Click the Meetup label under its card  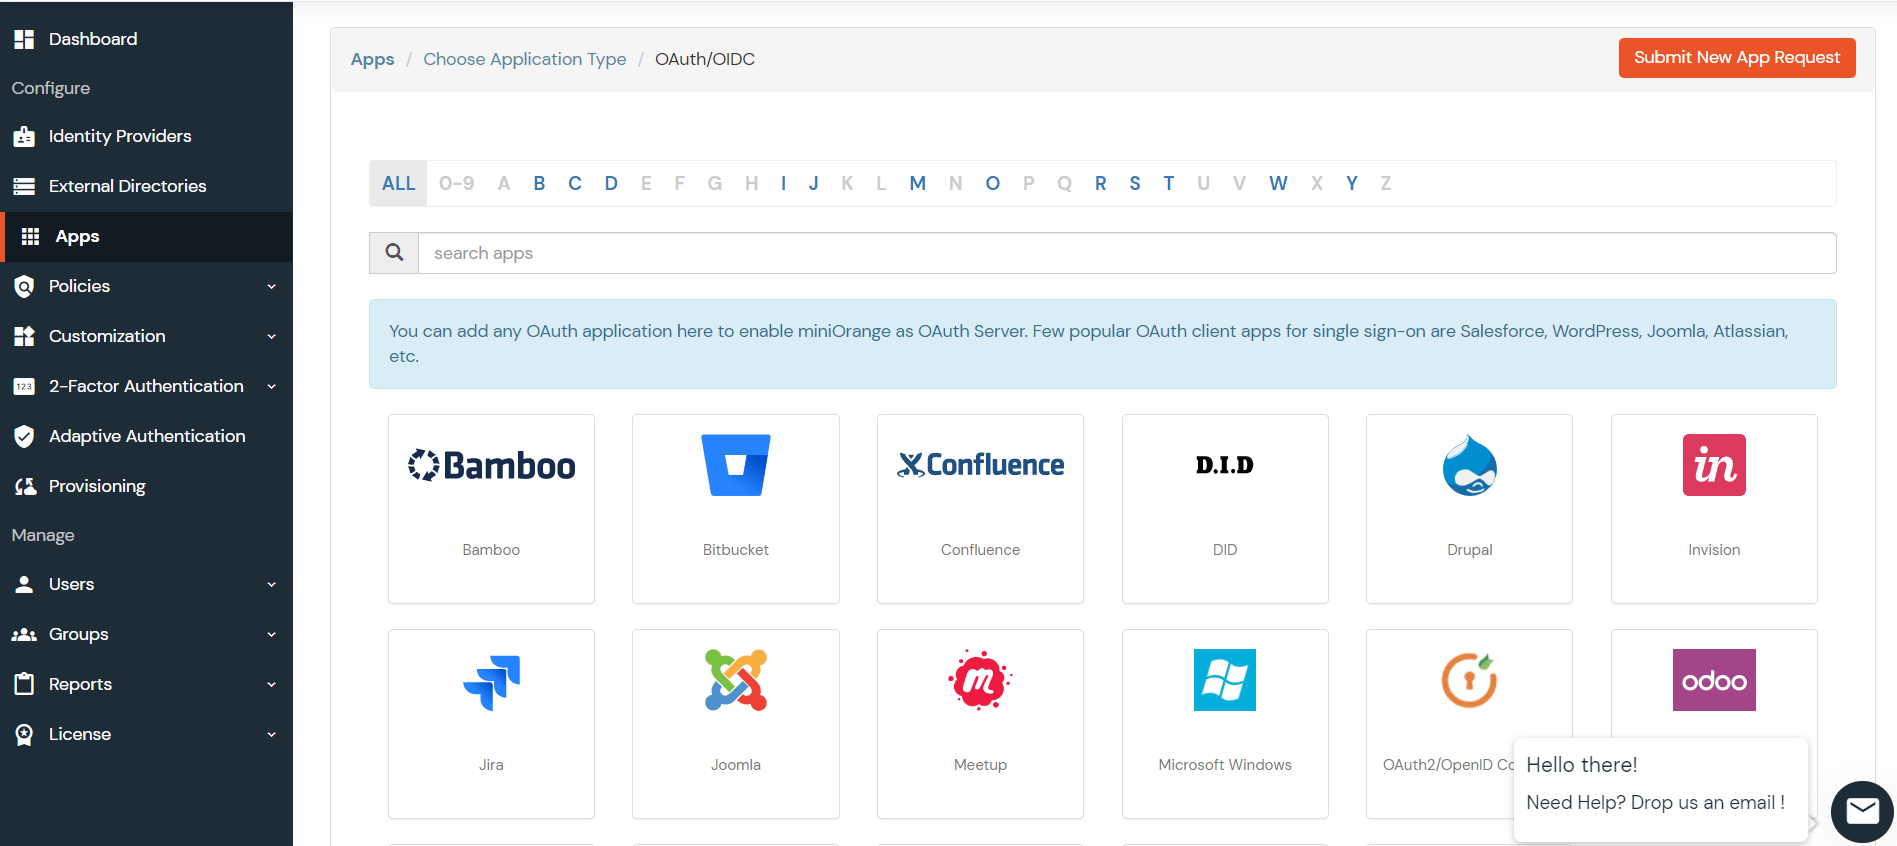pos(980,765)
